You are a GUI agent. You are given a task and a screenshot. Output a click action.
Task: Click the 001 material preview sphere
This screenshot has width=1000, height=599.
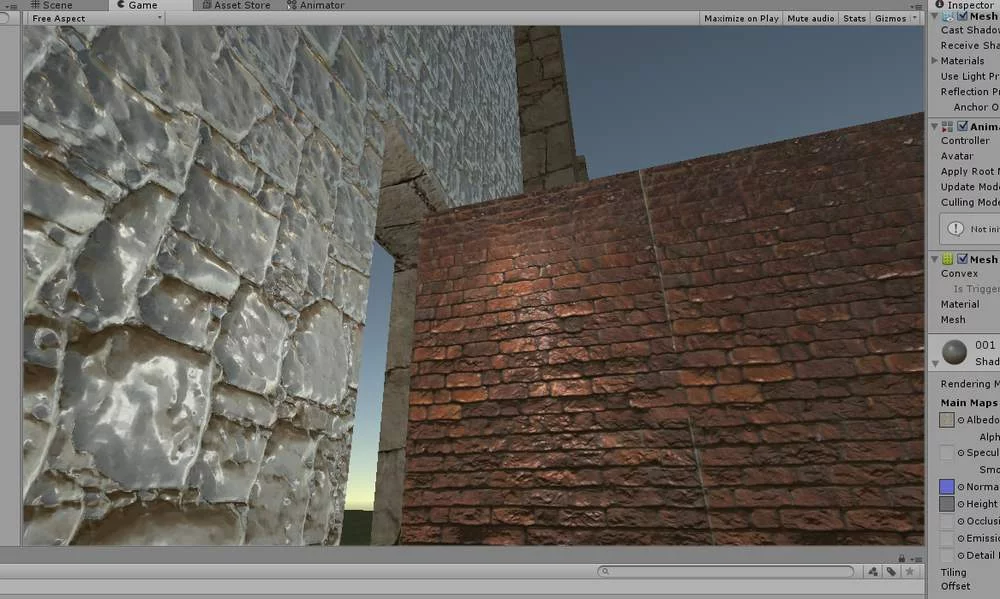(x=955, y=352)
